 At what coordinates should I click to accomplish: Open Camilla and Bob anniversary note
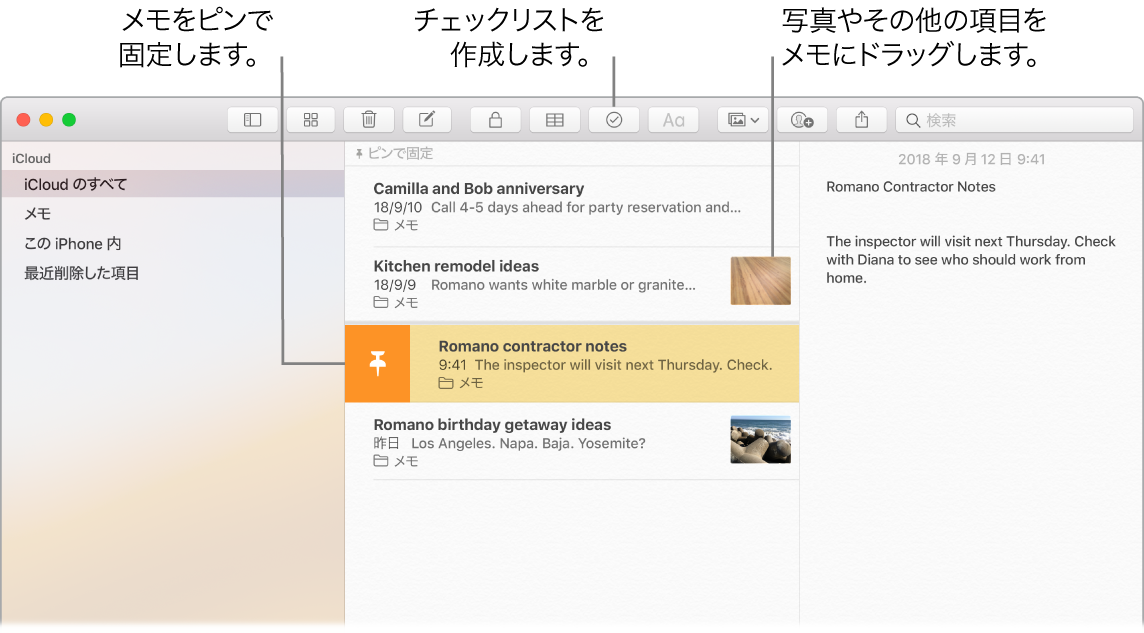point(540,206)
